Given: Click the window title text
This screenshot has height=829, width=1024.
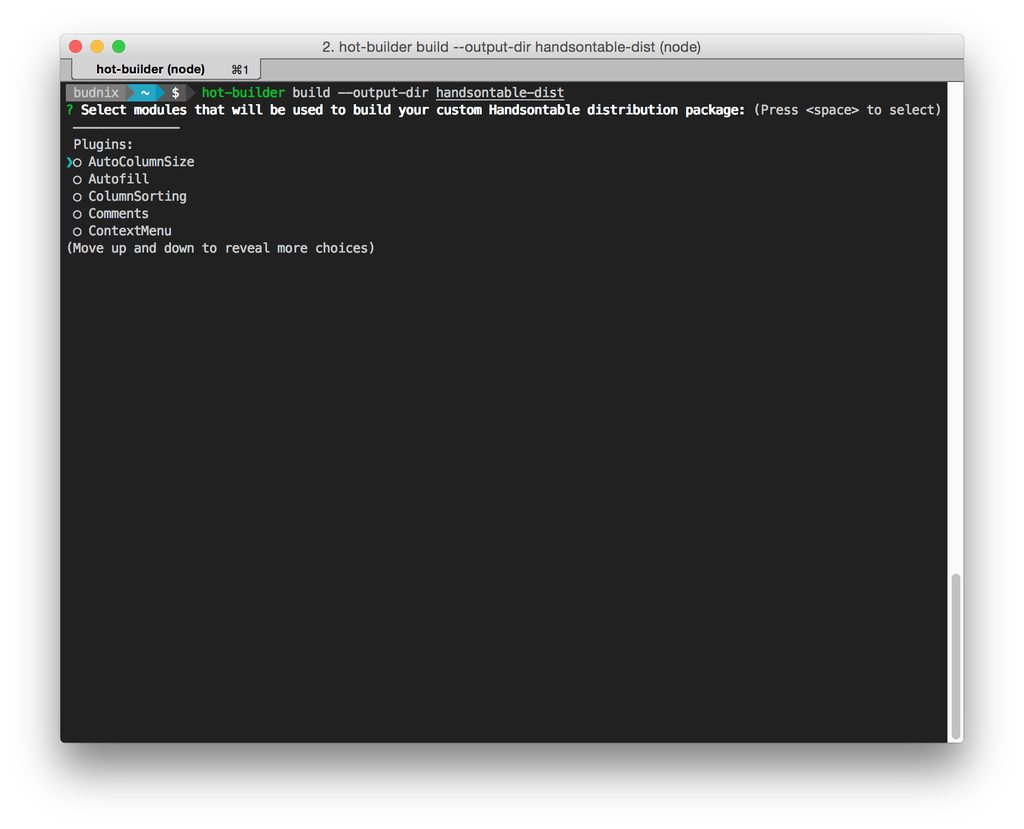Looking at the screenshot, I should coord(511,47).
